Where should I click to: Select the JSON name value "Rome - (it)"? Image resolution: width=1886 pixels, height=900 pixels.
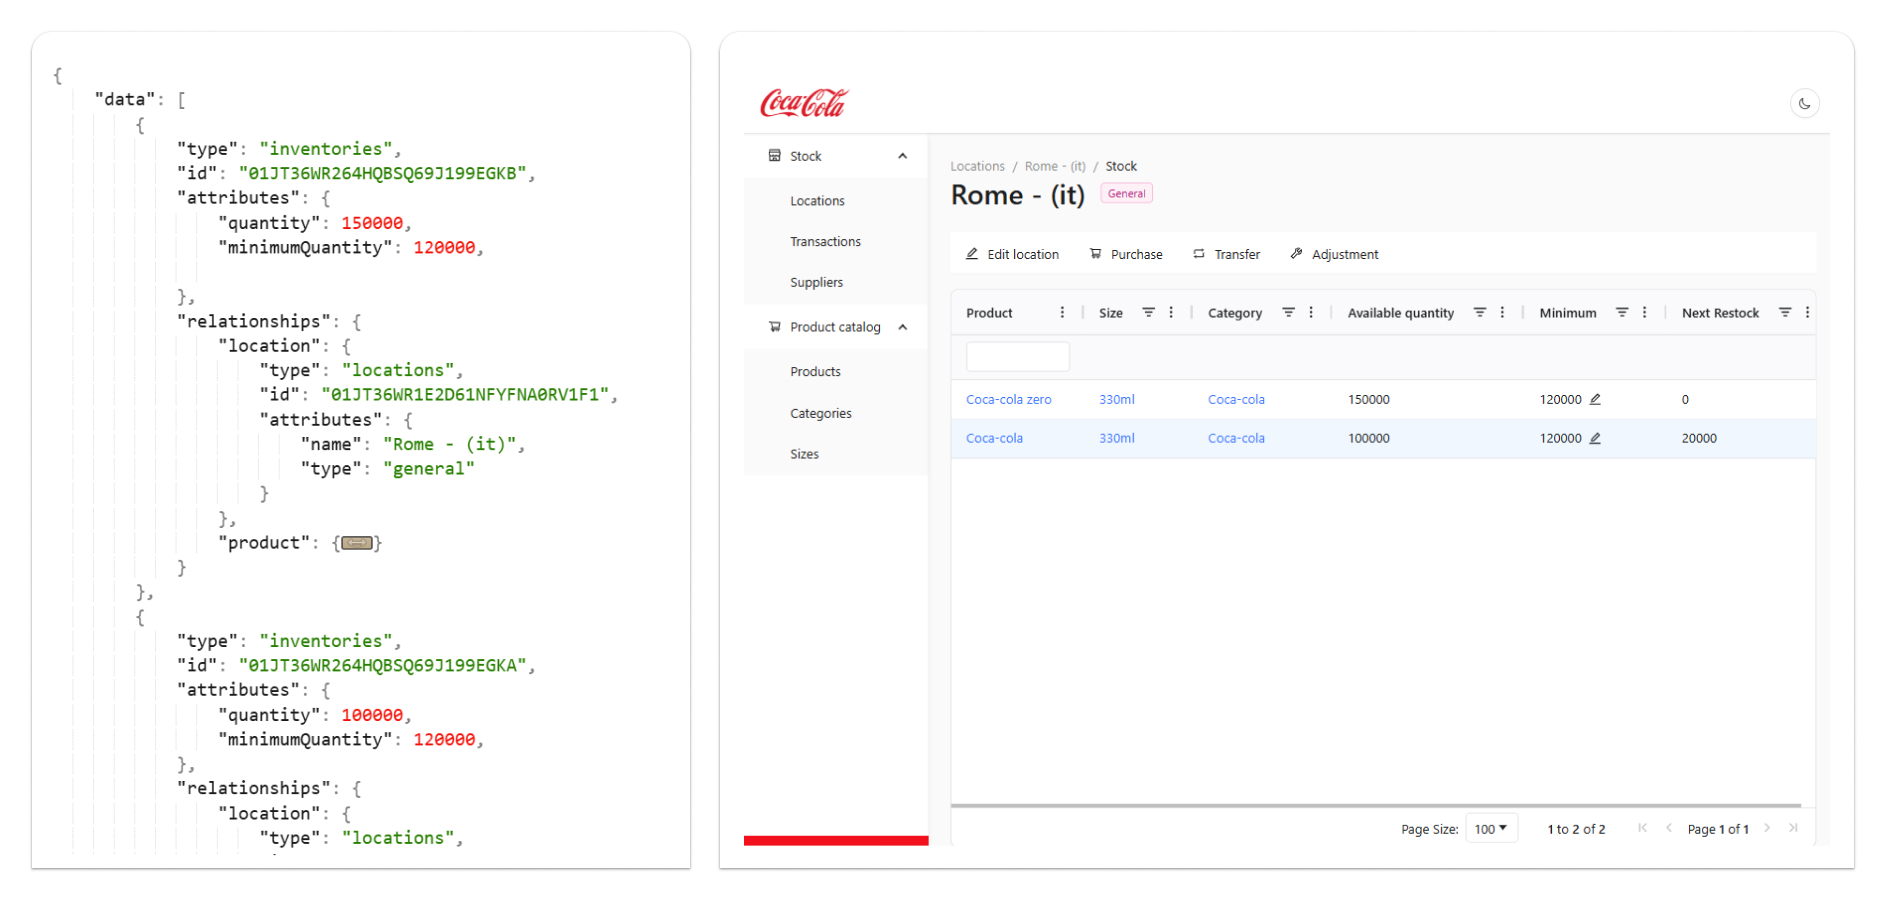(450, 445)
